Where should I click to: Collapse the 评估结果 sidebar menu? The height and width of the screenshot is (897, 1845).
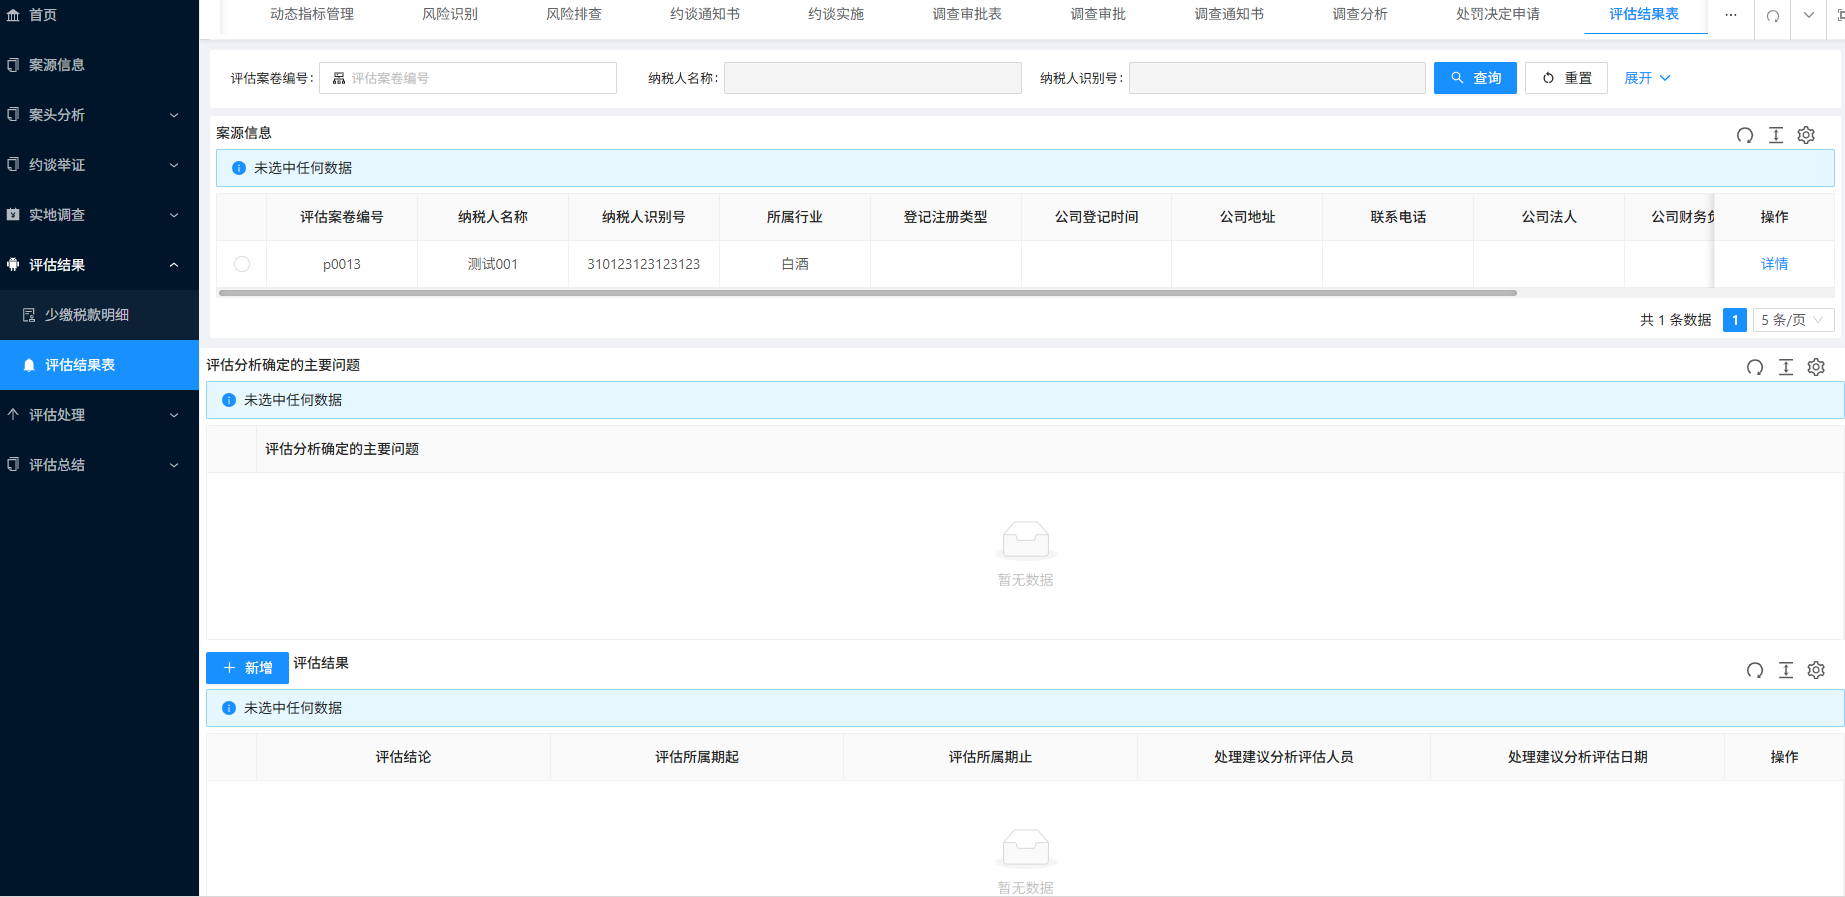pyautogui.click(x=99, y=265)
